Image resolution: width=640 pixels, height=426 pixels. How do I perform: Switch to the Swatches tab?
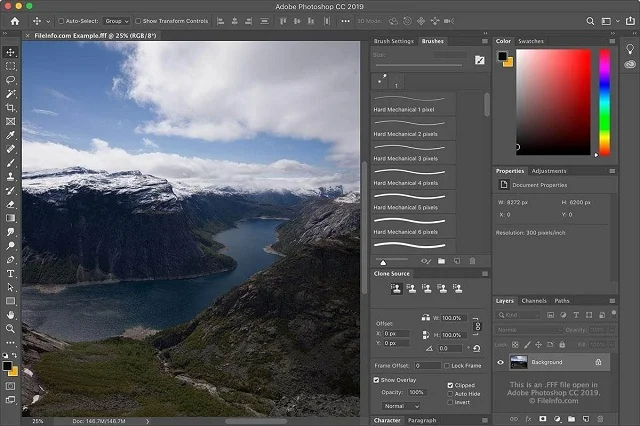tap(531, 41)
